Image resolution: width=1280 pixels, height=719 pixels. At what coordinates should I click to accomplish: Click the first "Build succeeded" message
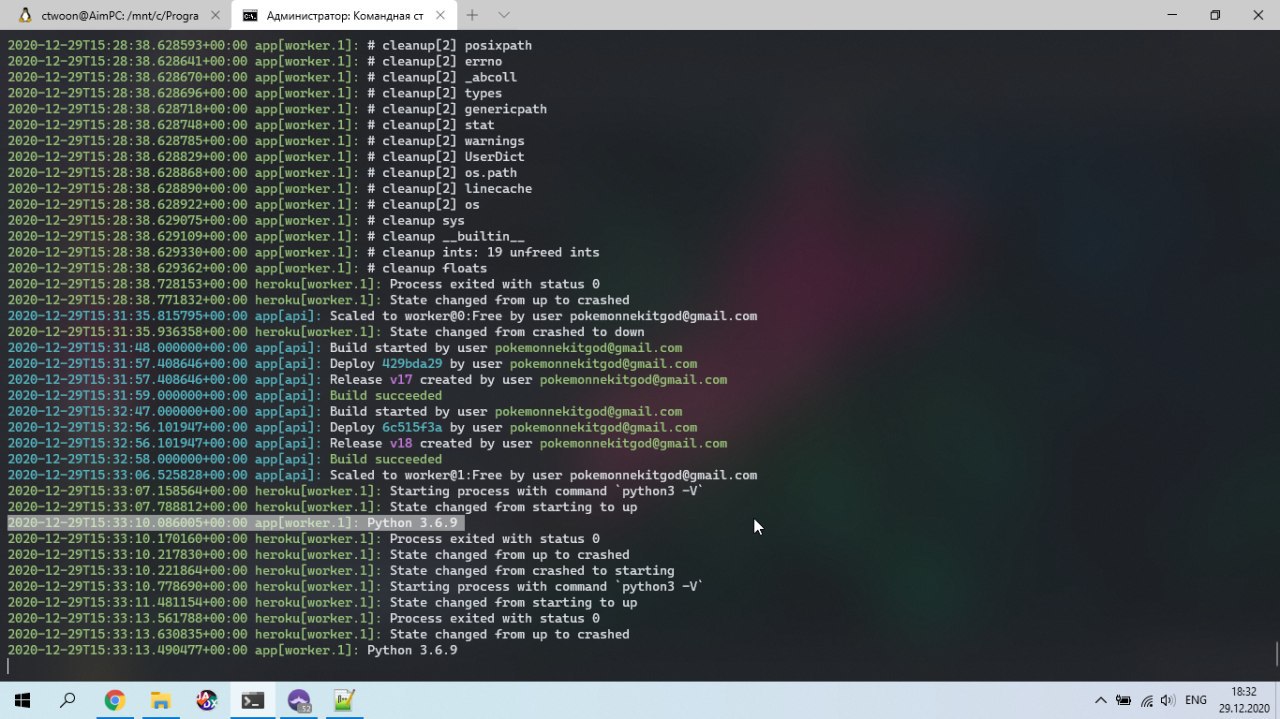coord(386,396)
